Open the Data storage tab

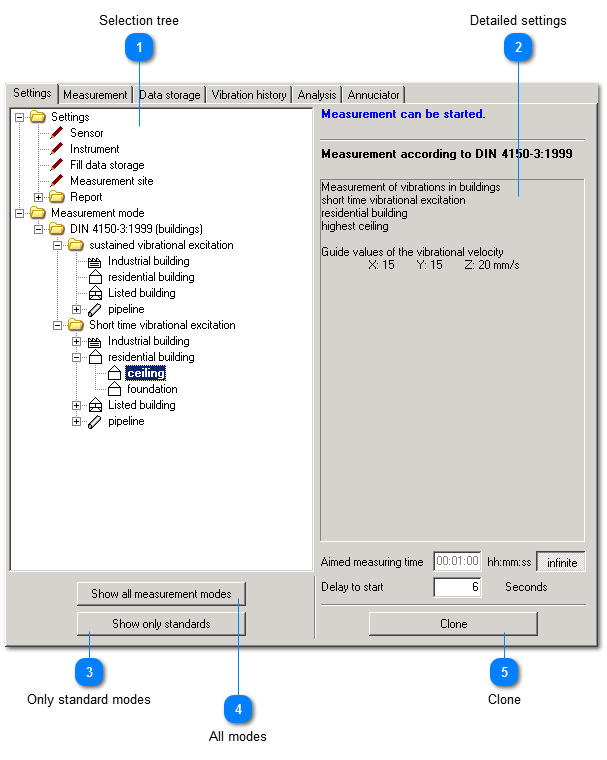(169, 95)
